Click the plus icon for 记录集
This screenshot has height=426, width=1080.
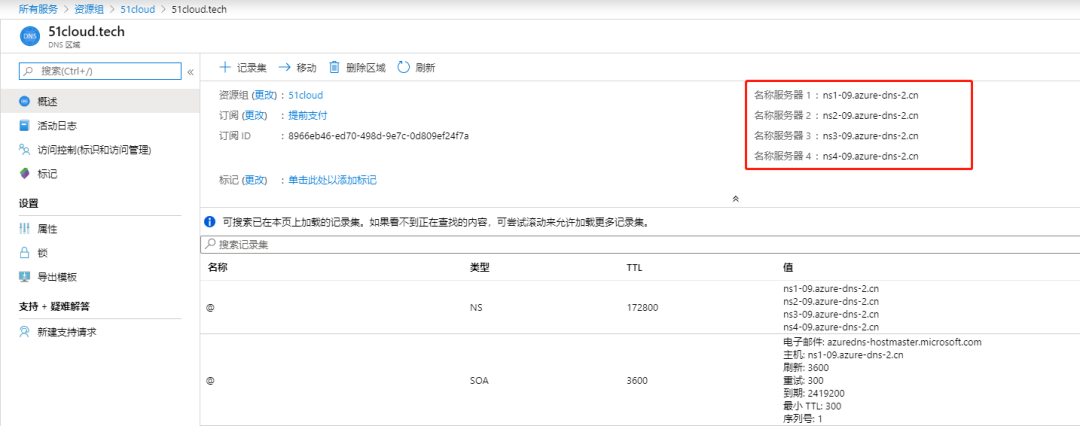click(225, 67)
